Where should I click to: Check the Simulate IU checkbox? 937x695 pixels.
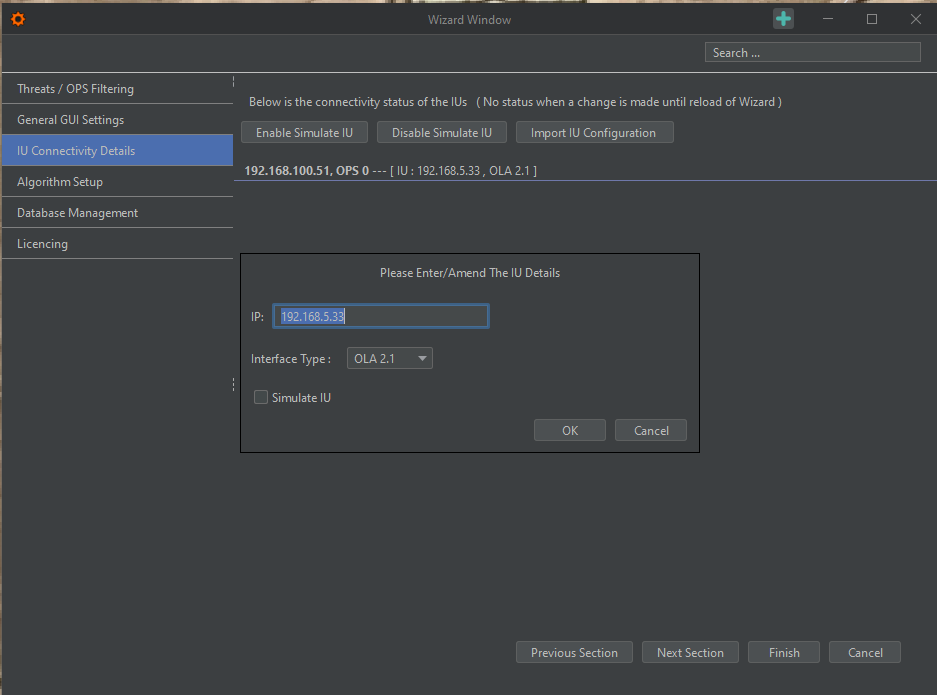coord(260,397)
